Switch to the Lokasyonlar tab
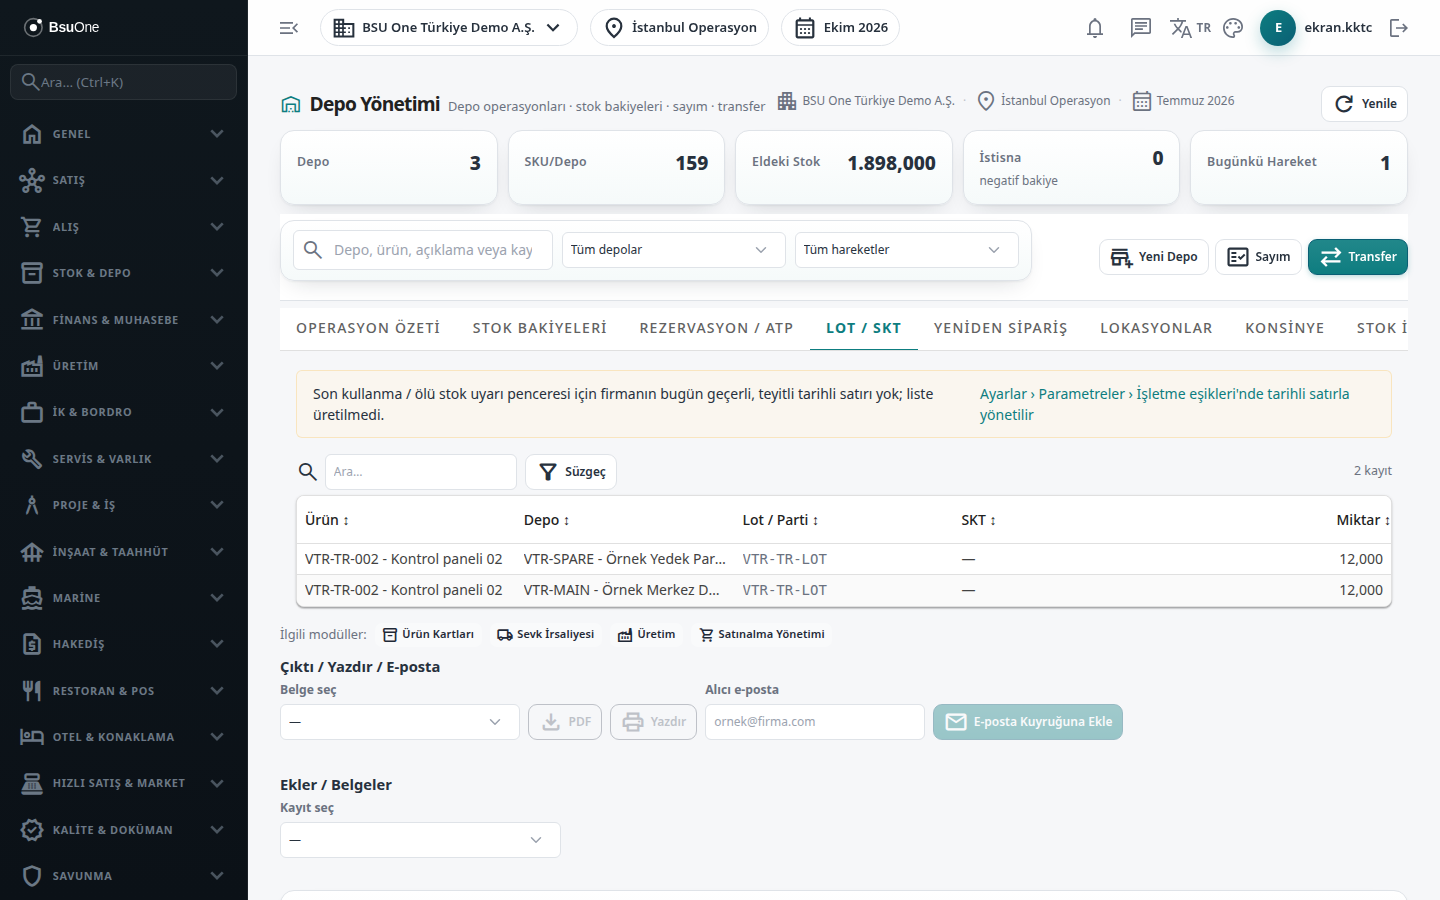Screen dimensions: 1440x900 pyautogui.click(x=1156, y=328)
